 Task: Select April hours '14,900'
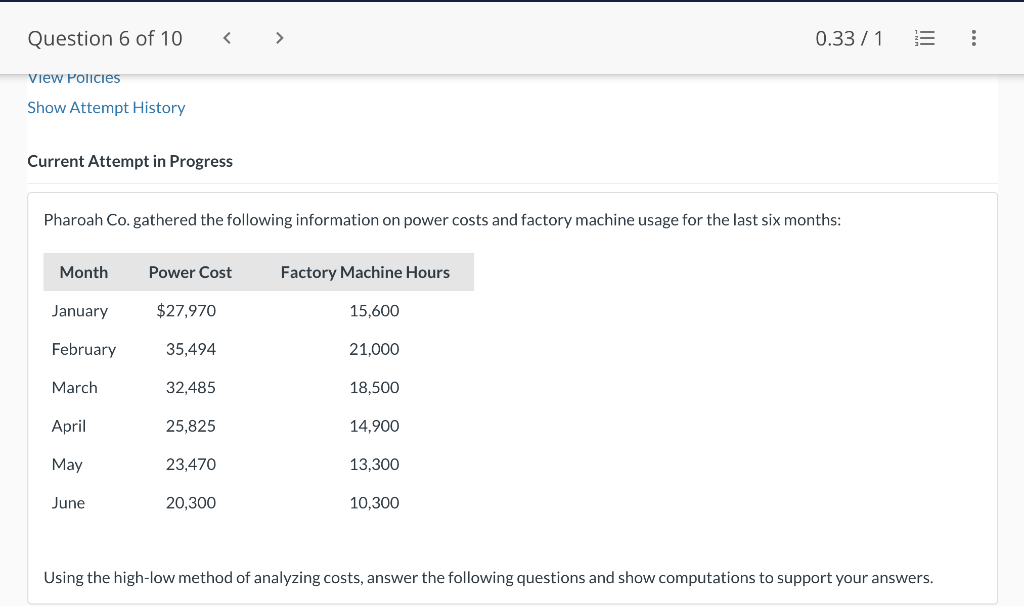click(374, 426)
